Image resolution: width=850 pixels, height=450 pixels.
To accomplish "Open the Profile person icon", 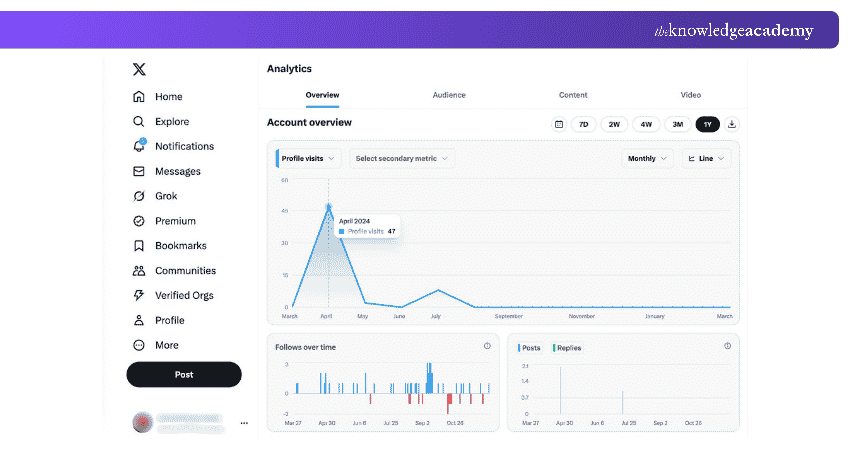I will point(139,320).
